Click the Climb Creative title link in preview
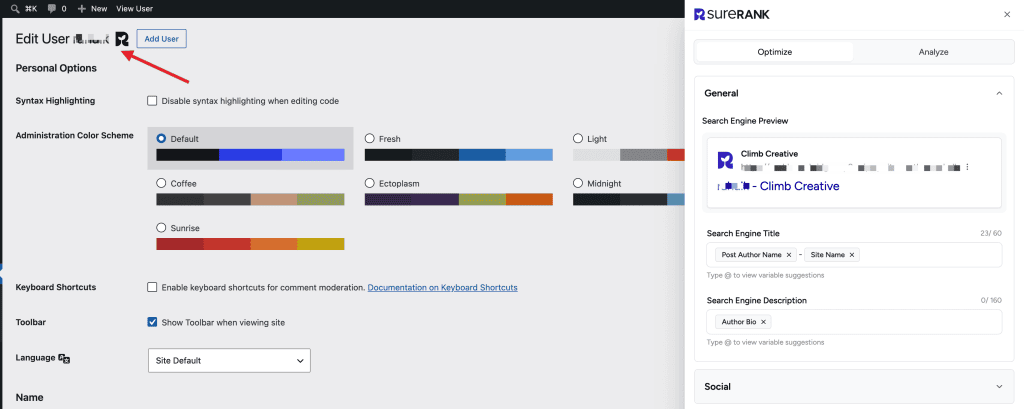This screenshot has height=409, width=1024. [x=778, y=186]
